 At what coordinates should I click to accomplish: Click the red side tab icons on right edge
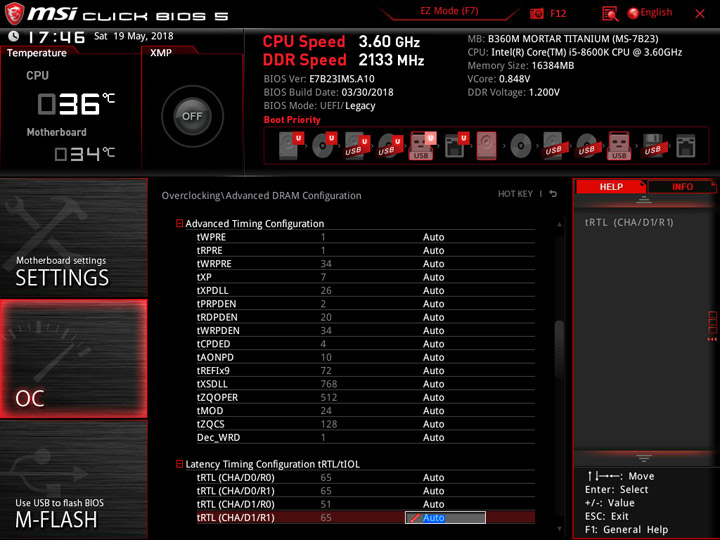[x=712, y=326]
